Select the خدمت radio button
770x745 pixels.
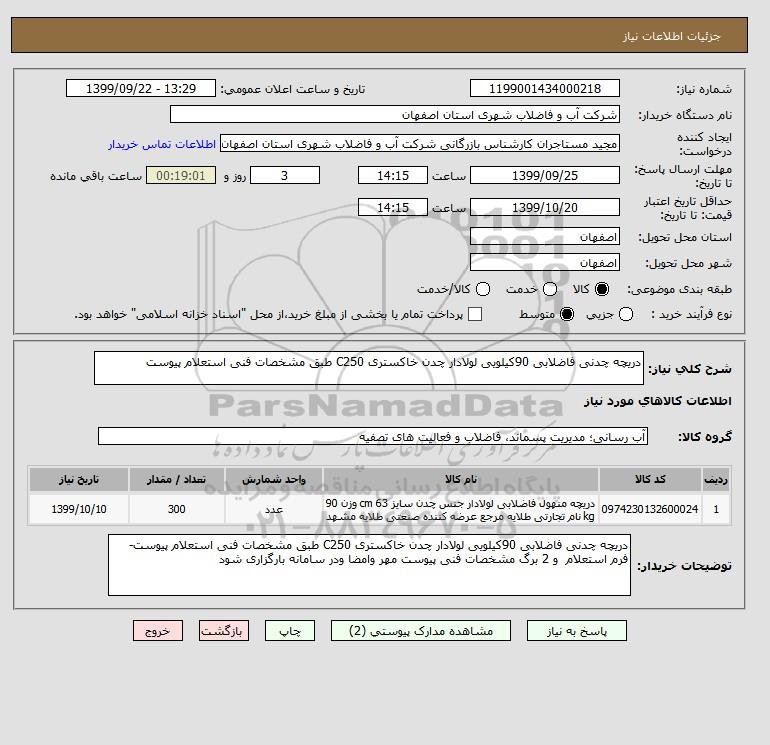click(550, 289)
